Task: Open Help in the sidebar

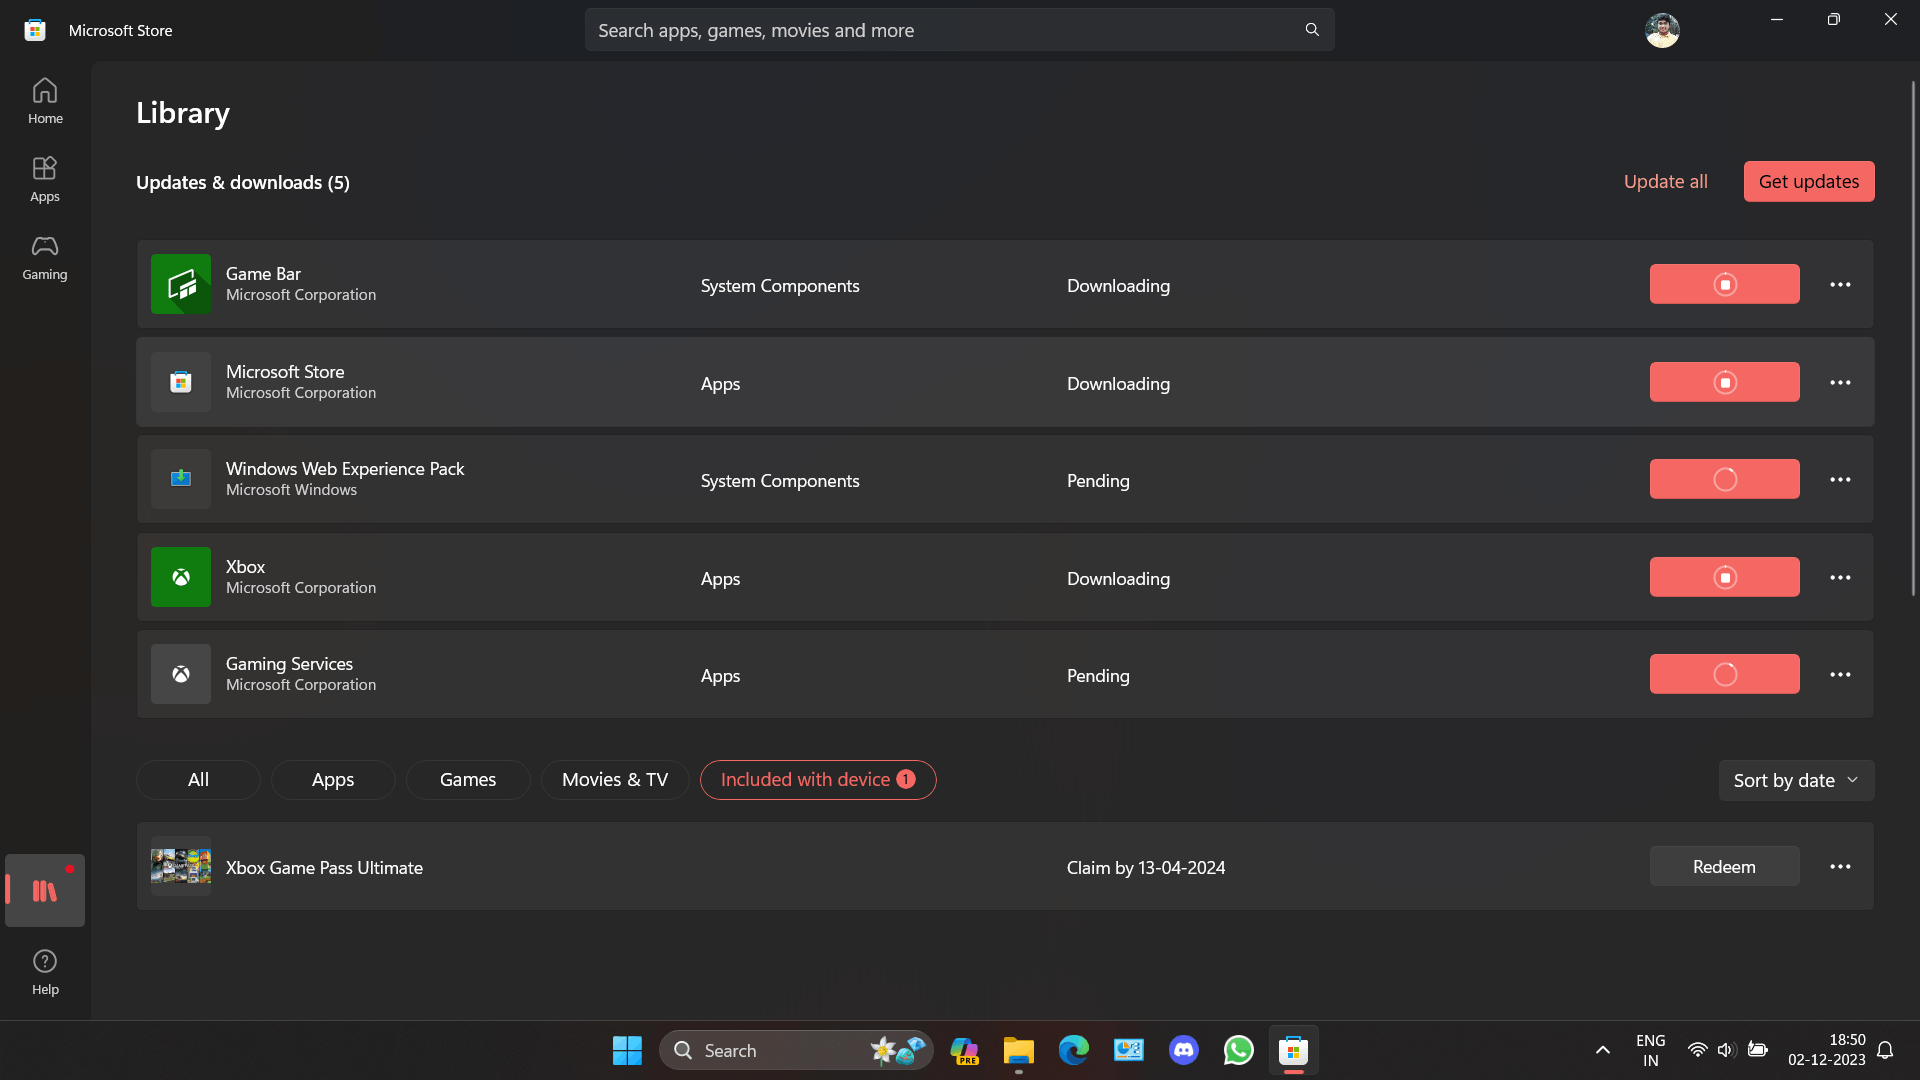Action: pyautogui.click(x=45, y=972)
